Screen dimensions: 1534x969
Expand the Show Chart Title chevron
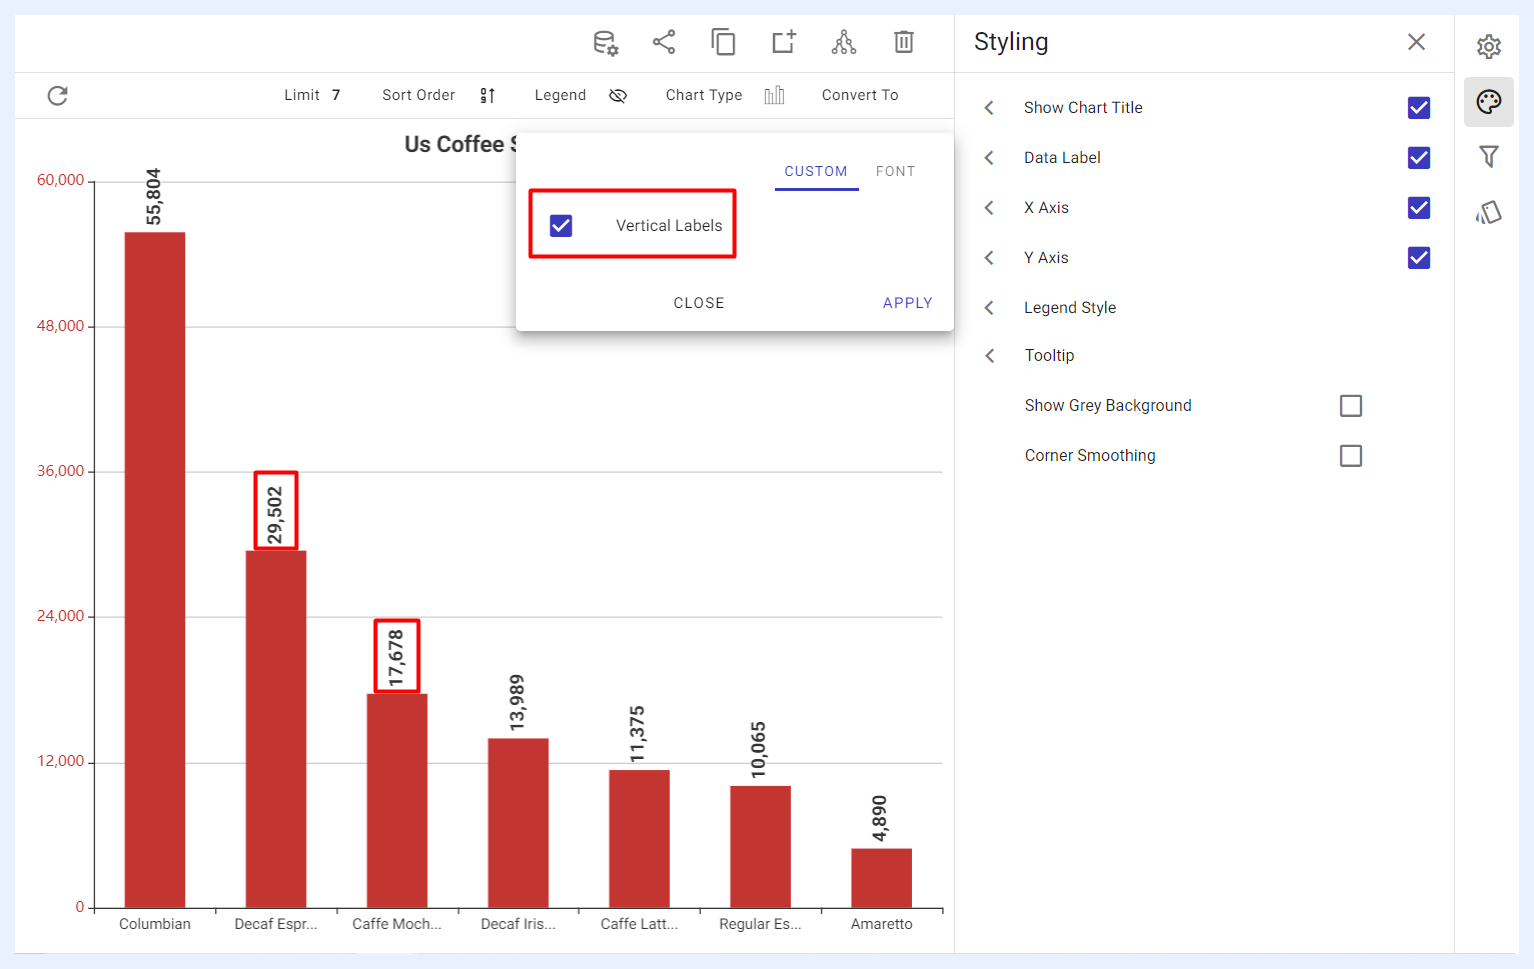[989, 108]
